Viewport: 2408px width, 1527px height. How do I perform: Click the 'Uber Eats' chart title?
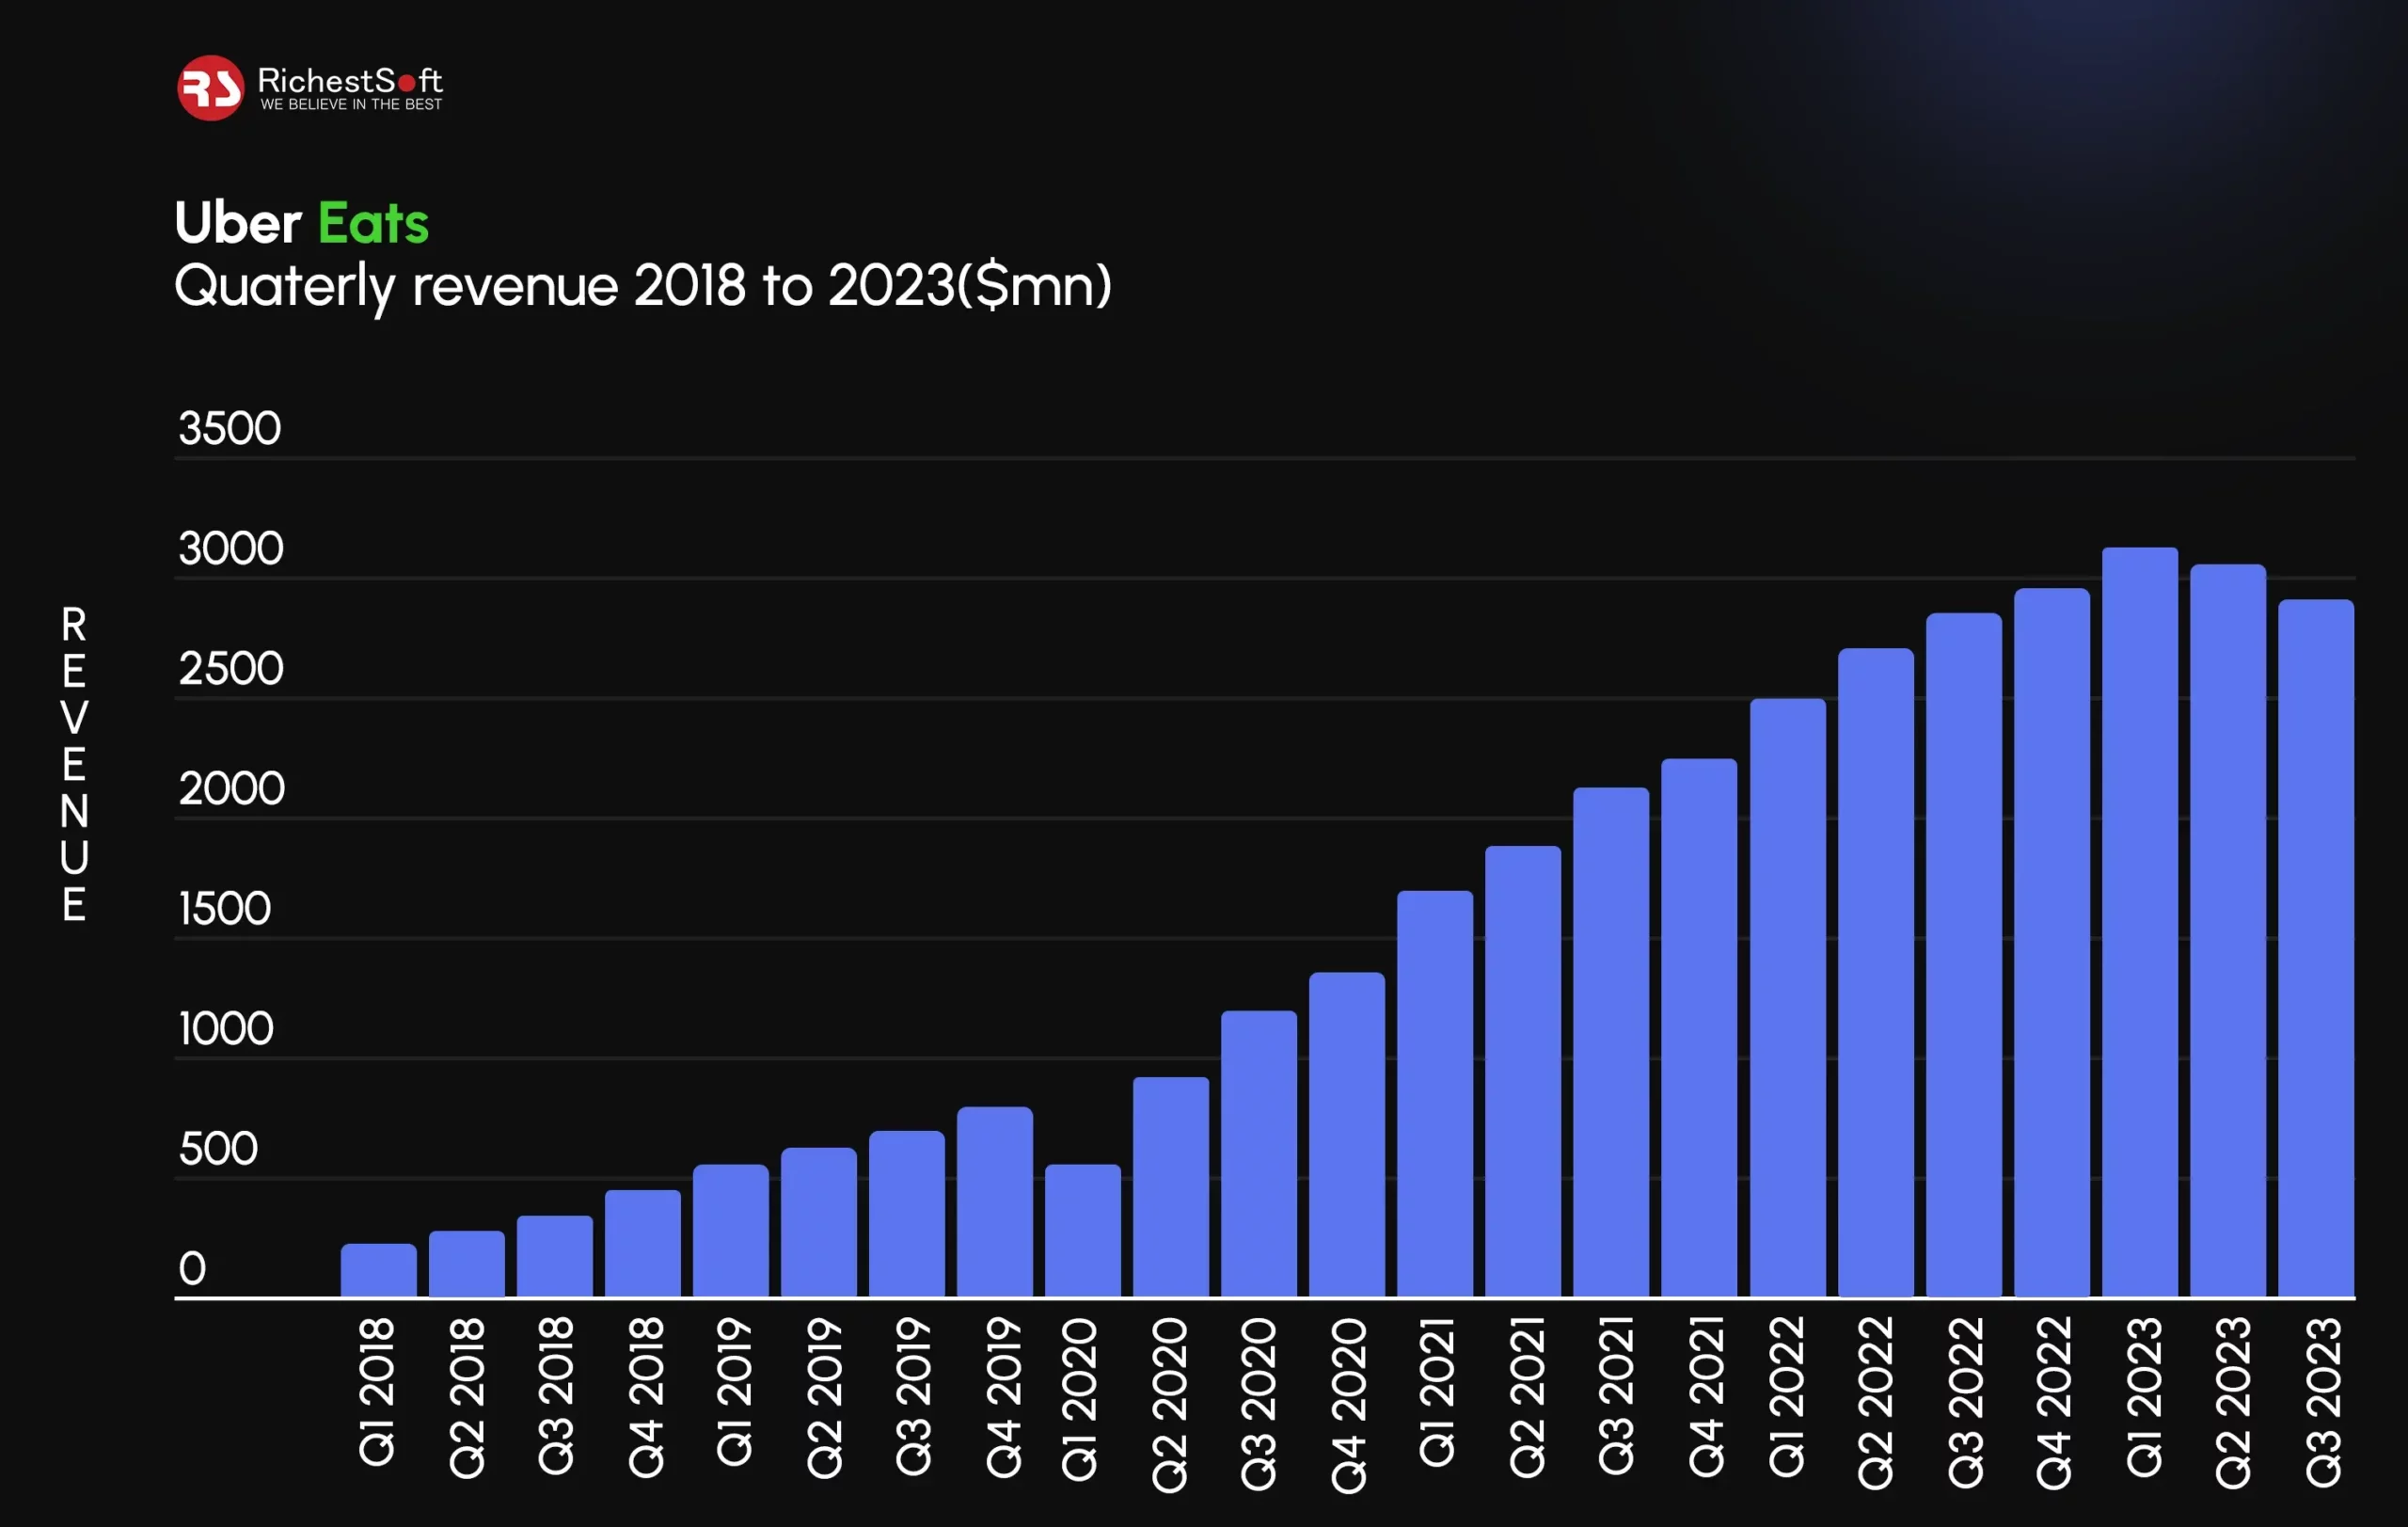302,222
